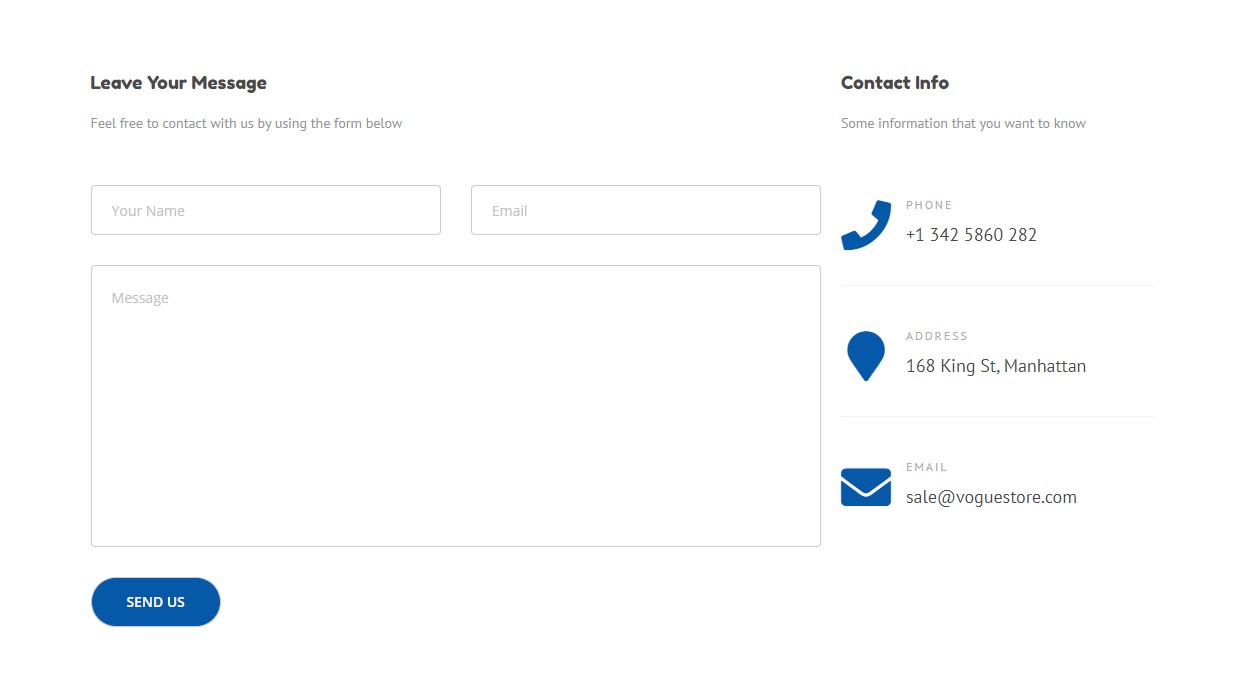Click the 168 King St, Manhattan address
The image size is (1240, 681).
996,366
